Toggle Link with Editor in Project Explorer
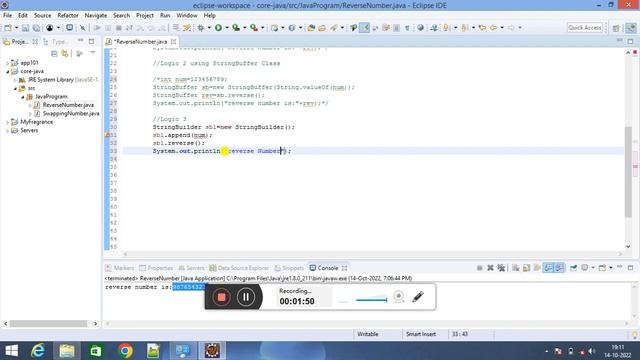Viewport: 640px width, 360px height. coord(65,54)
